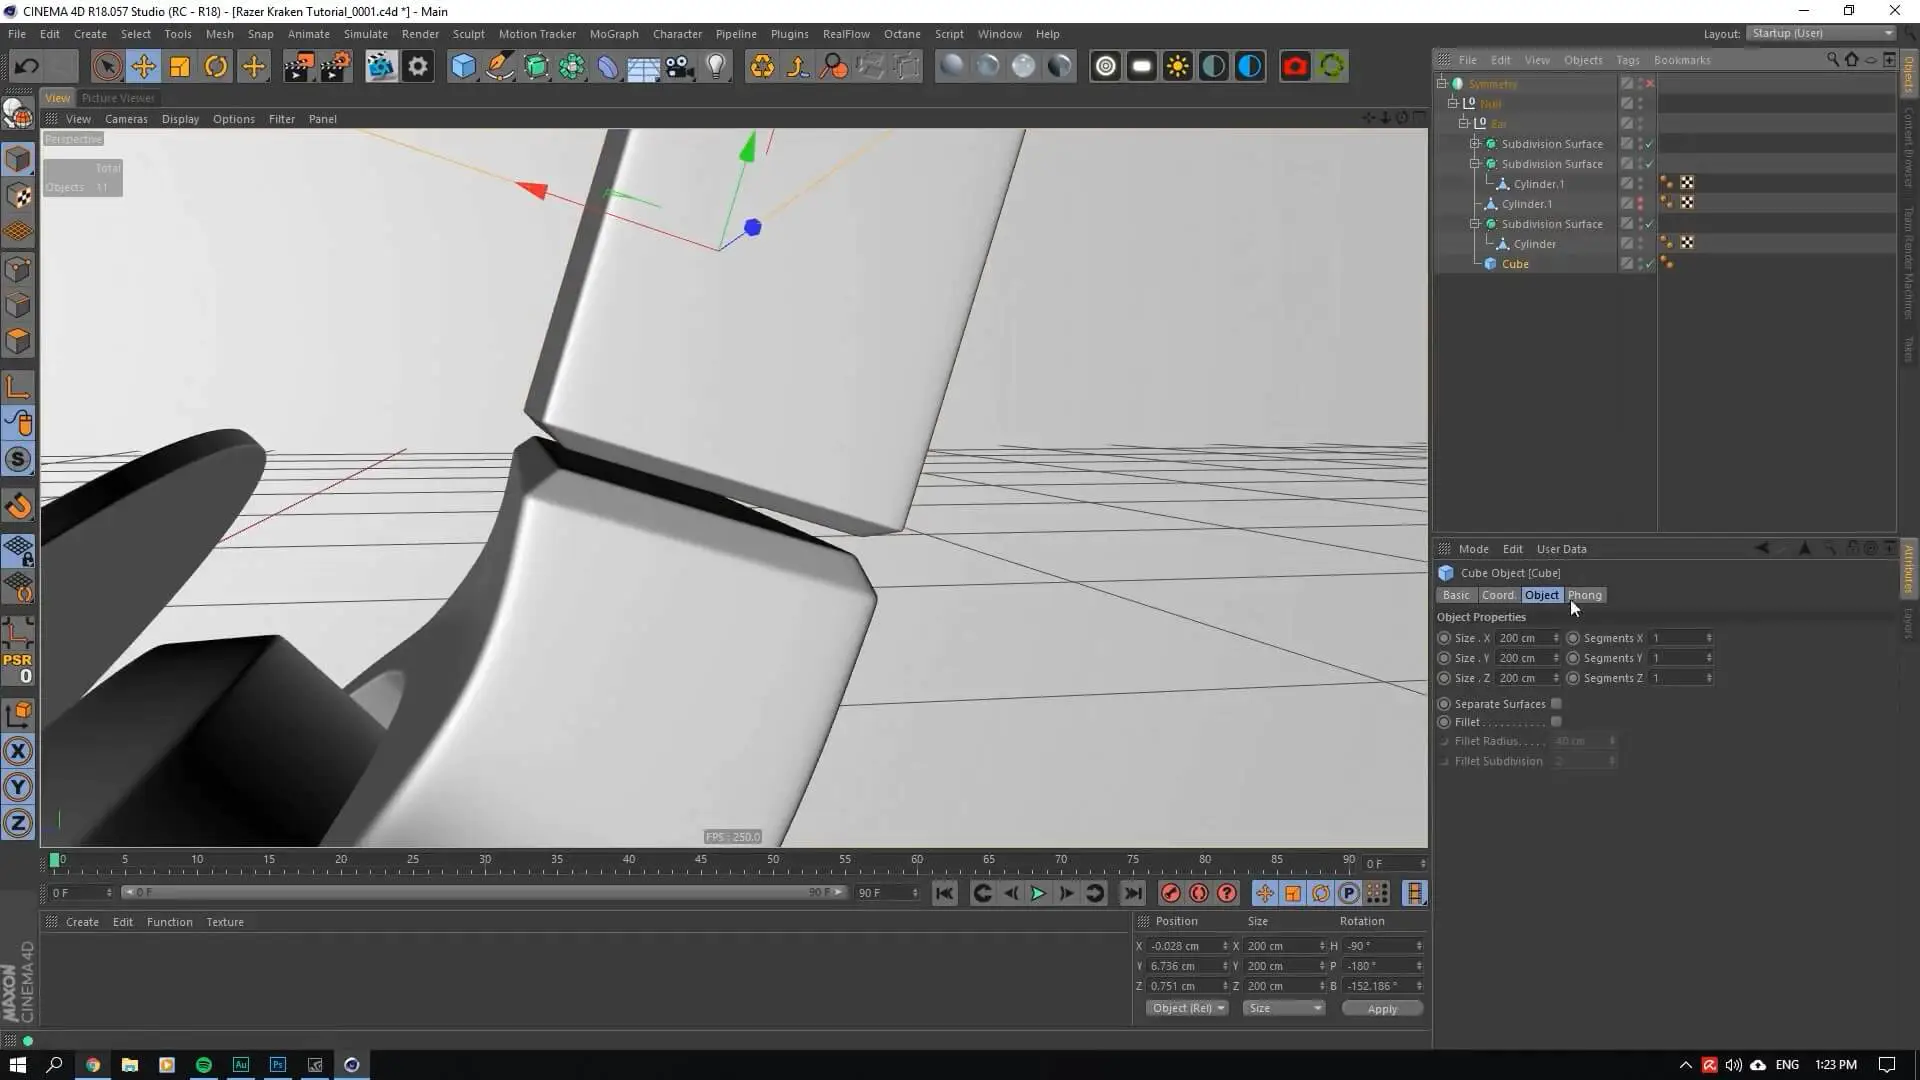Screen dimensions: 1920x1080
Task: Enable Make Editable in left palette
Action: click(x=18, y=114)
